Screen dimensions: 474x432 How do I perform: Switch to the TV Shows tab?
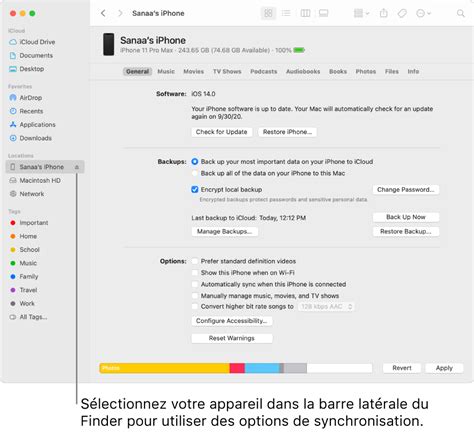pos(227,71)
